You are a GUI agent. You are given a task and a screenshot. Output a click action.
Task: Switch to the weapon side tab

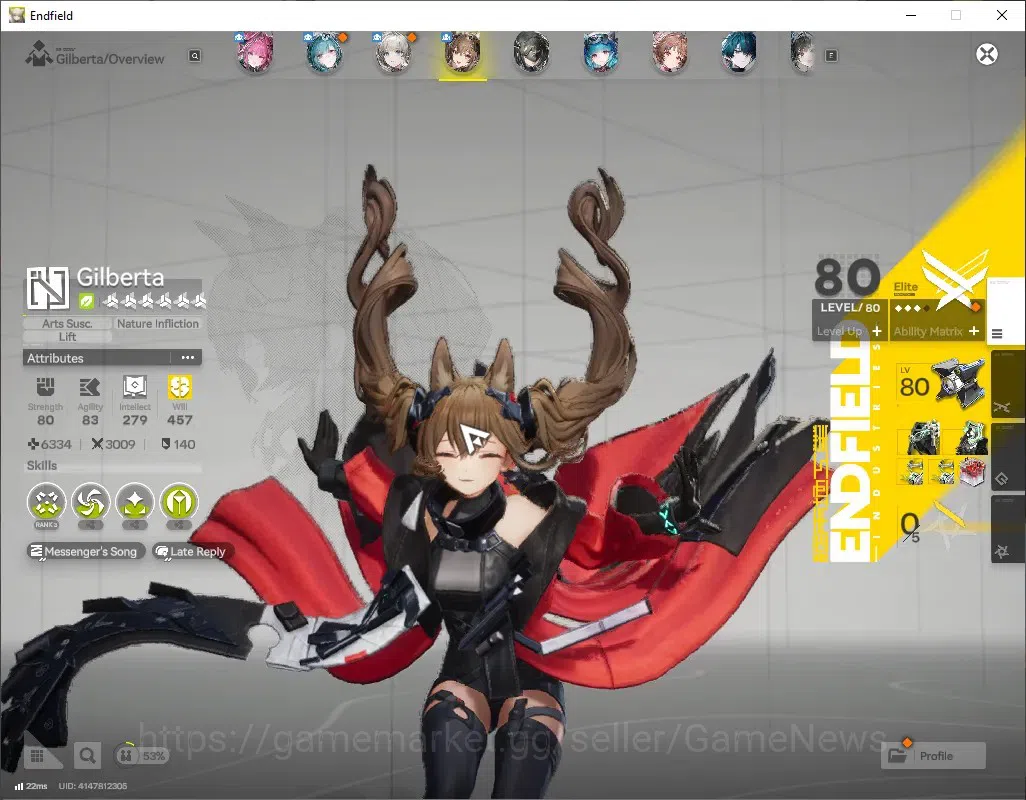pyautogui.click(x=1008, y=385)
